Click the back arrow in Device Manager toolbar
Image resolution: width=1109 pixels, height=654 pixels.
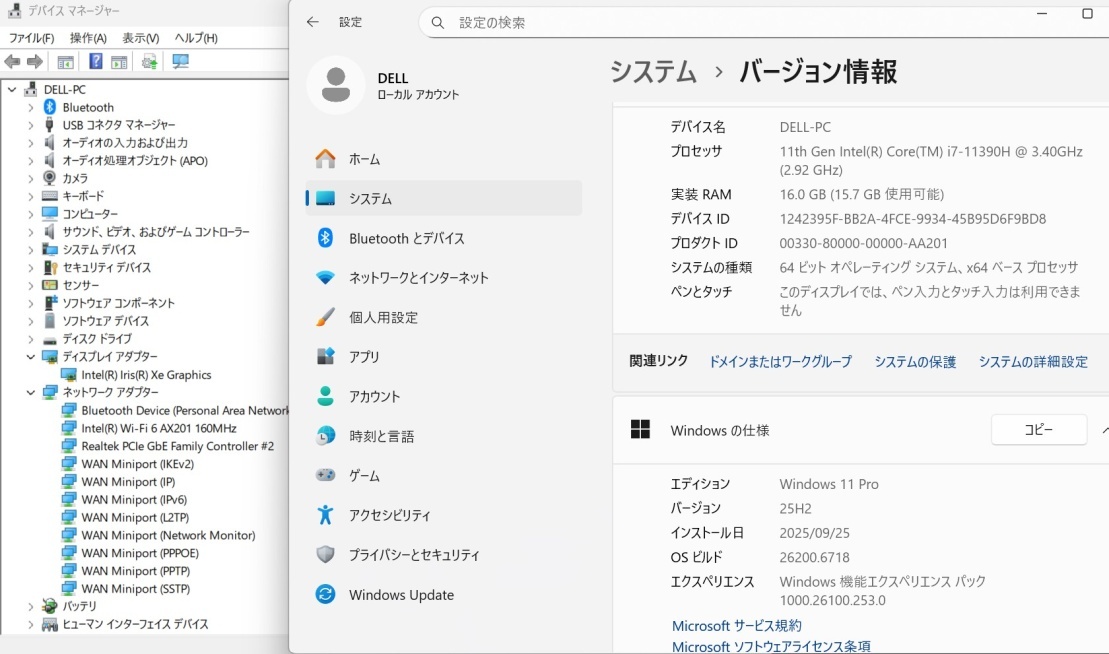[12, 61]
